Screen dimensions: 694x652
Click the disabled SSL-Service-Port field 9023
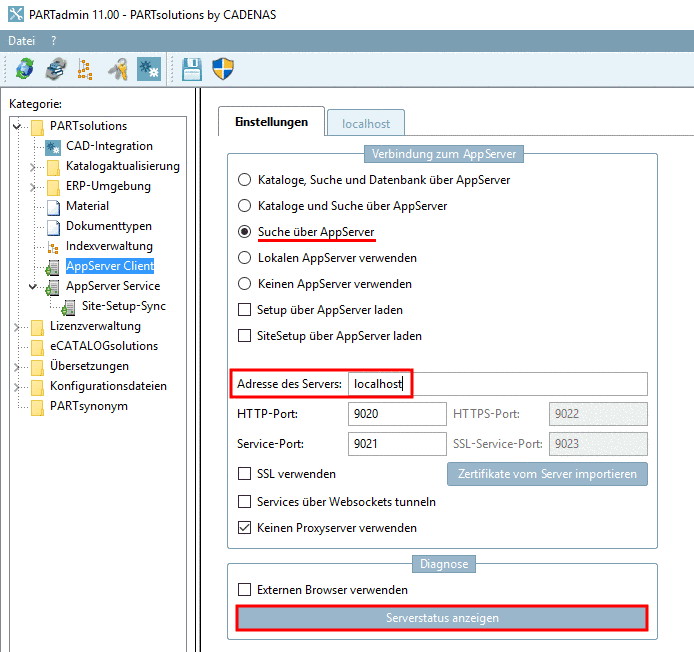tap(598, 444)
